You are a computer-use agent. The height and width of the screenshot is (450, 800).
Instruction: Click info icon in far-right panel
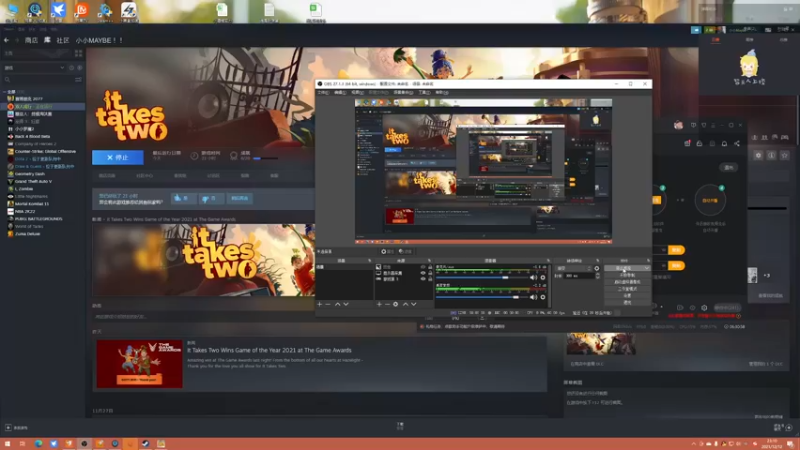(771, 155)
